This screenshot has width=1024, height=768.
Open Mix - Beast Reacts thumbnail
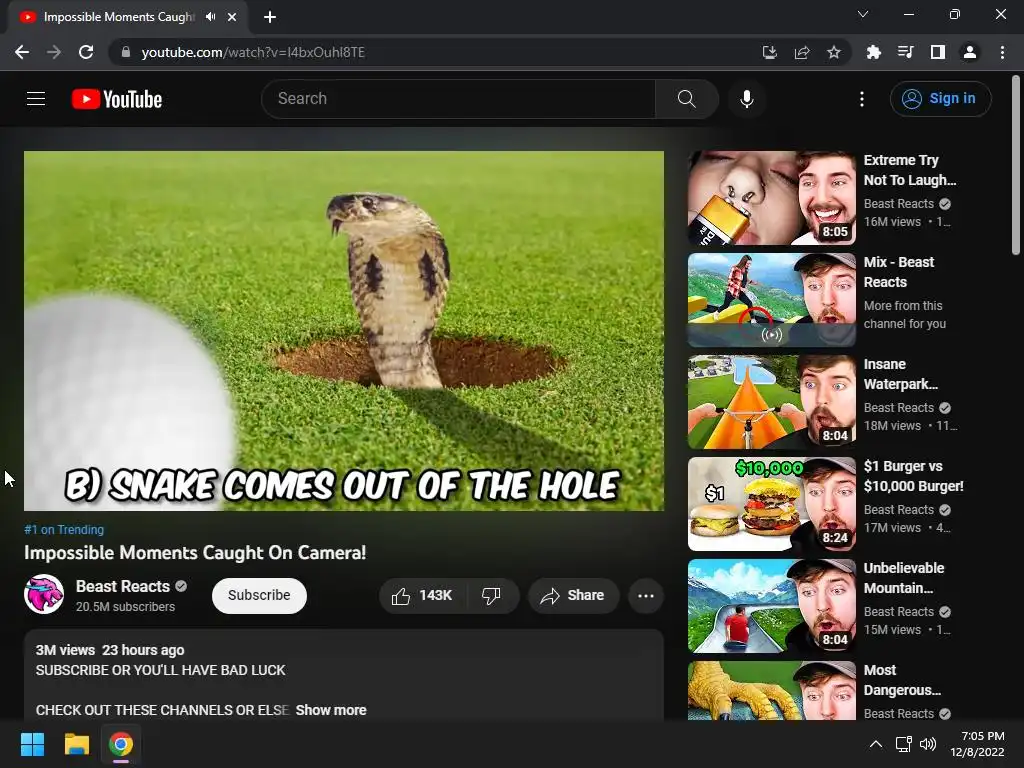point(772,300)
